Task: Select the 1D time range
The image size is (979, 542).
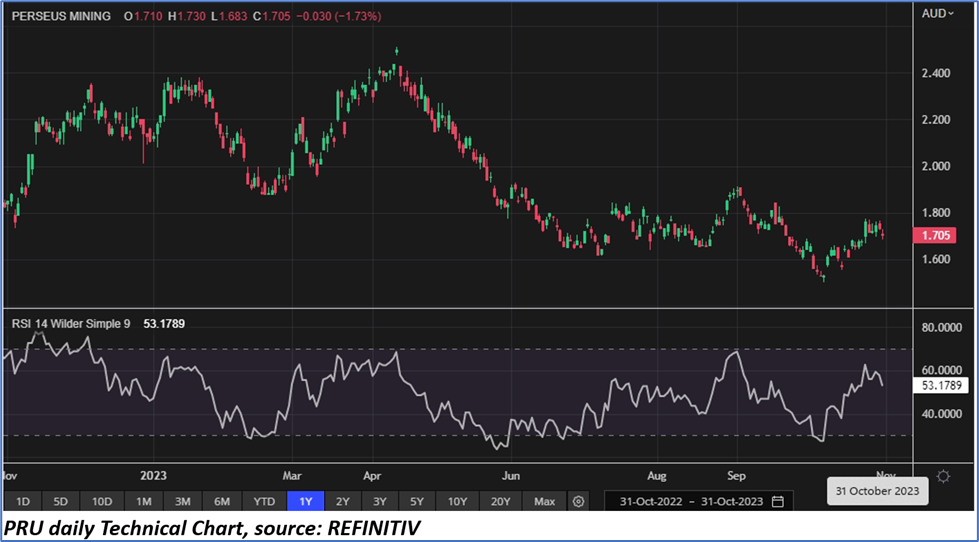Action: point(23,501)
